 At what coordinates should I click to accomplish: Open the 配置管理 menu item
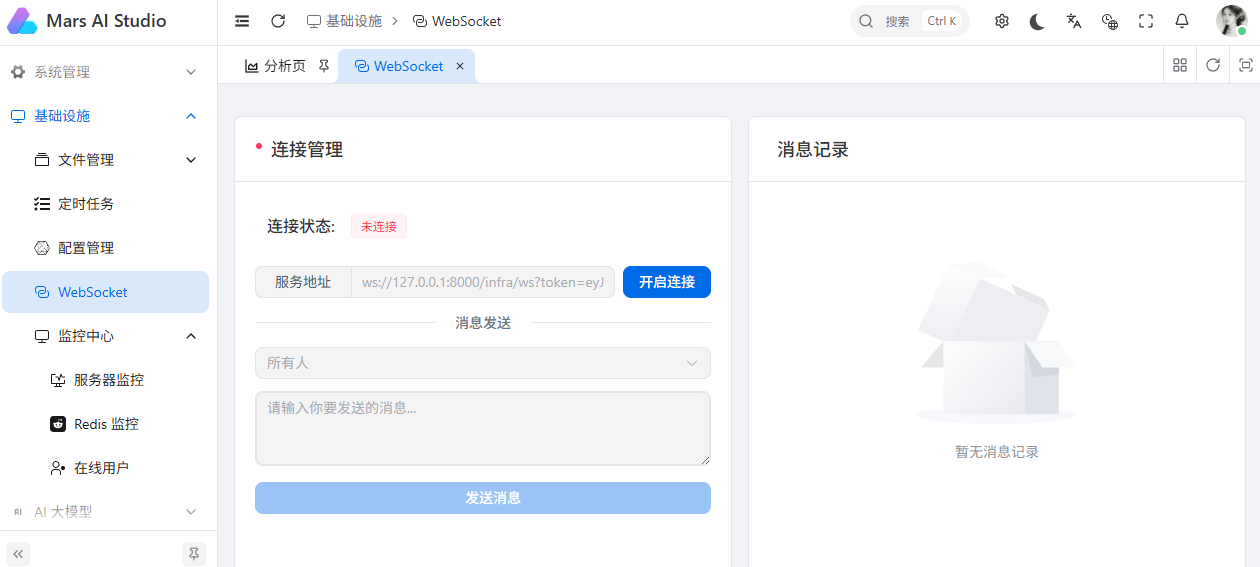(105, 248)
